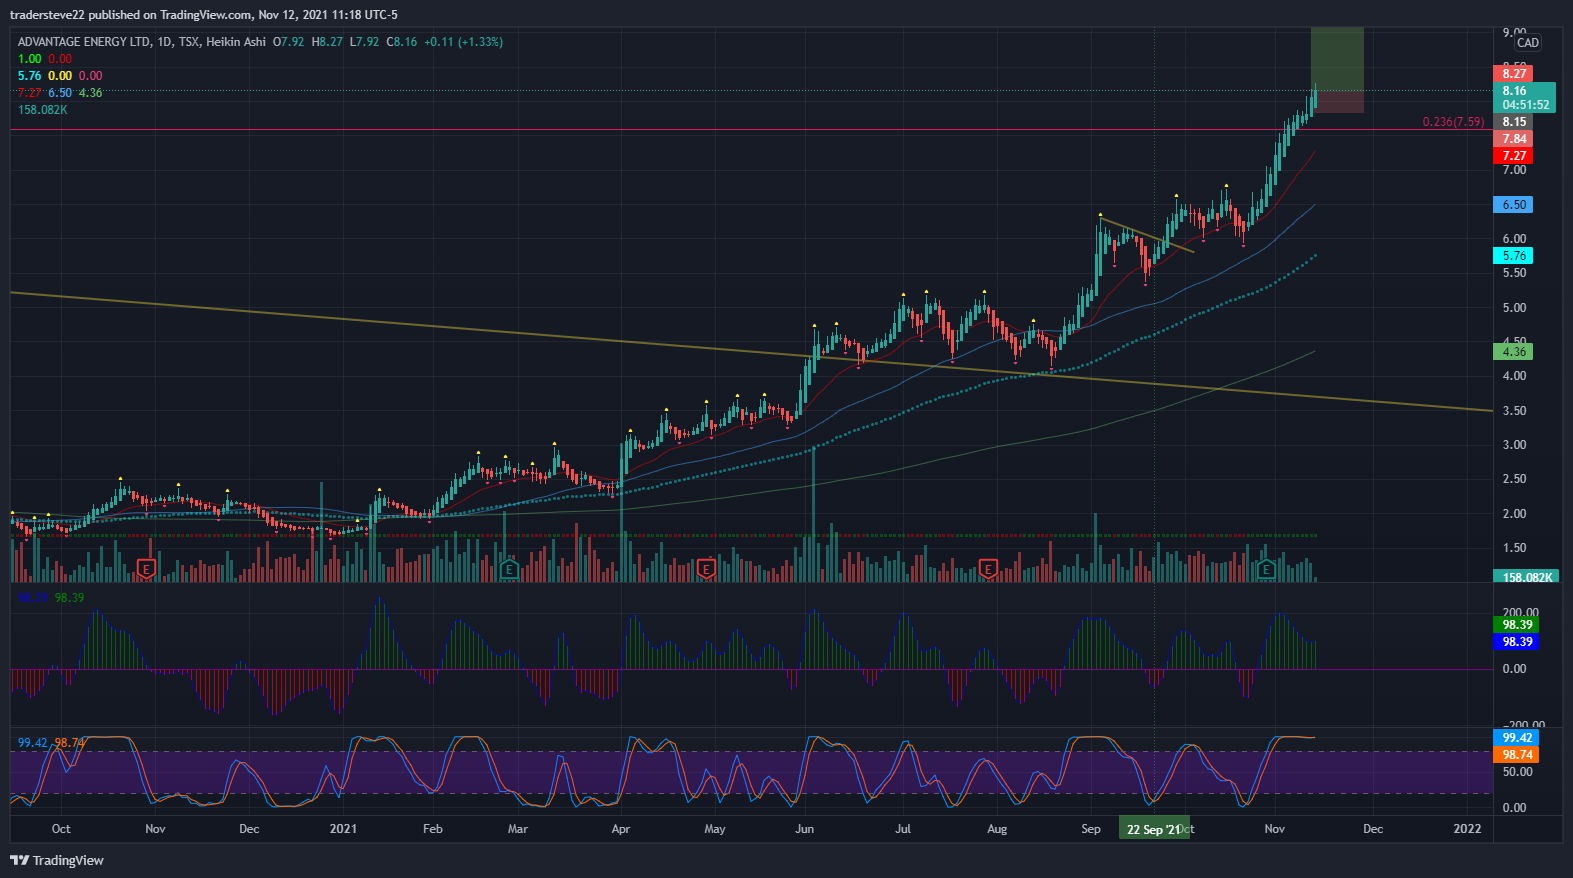Click the Sep label on time axis
This screenshot has width=1573, height=878.
point(1091,829)
